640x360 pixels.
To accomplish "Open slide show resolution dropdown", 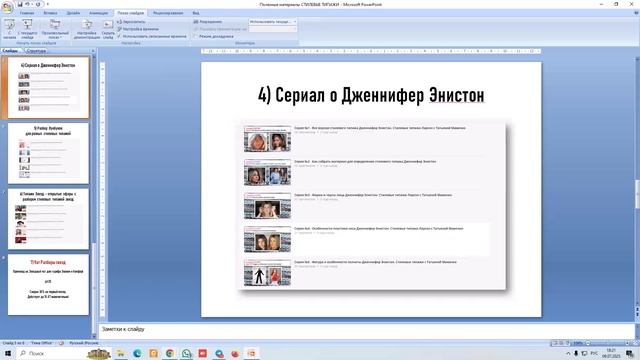I will [x=273, y=22].
